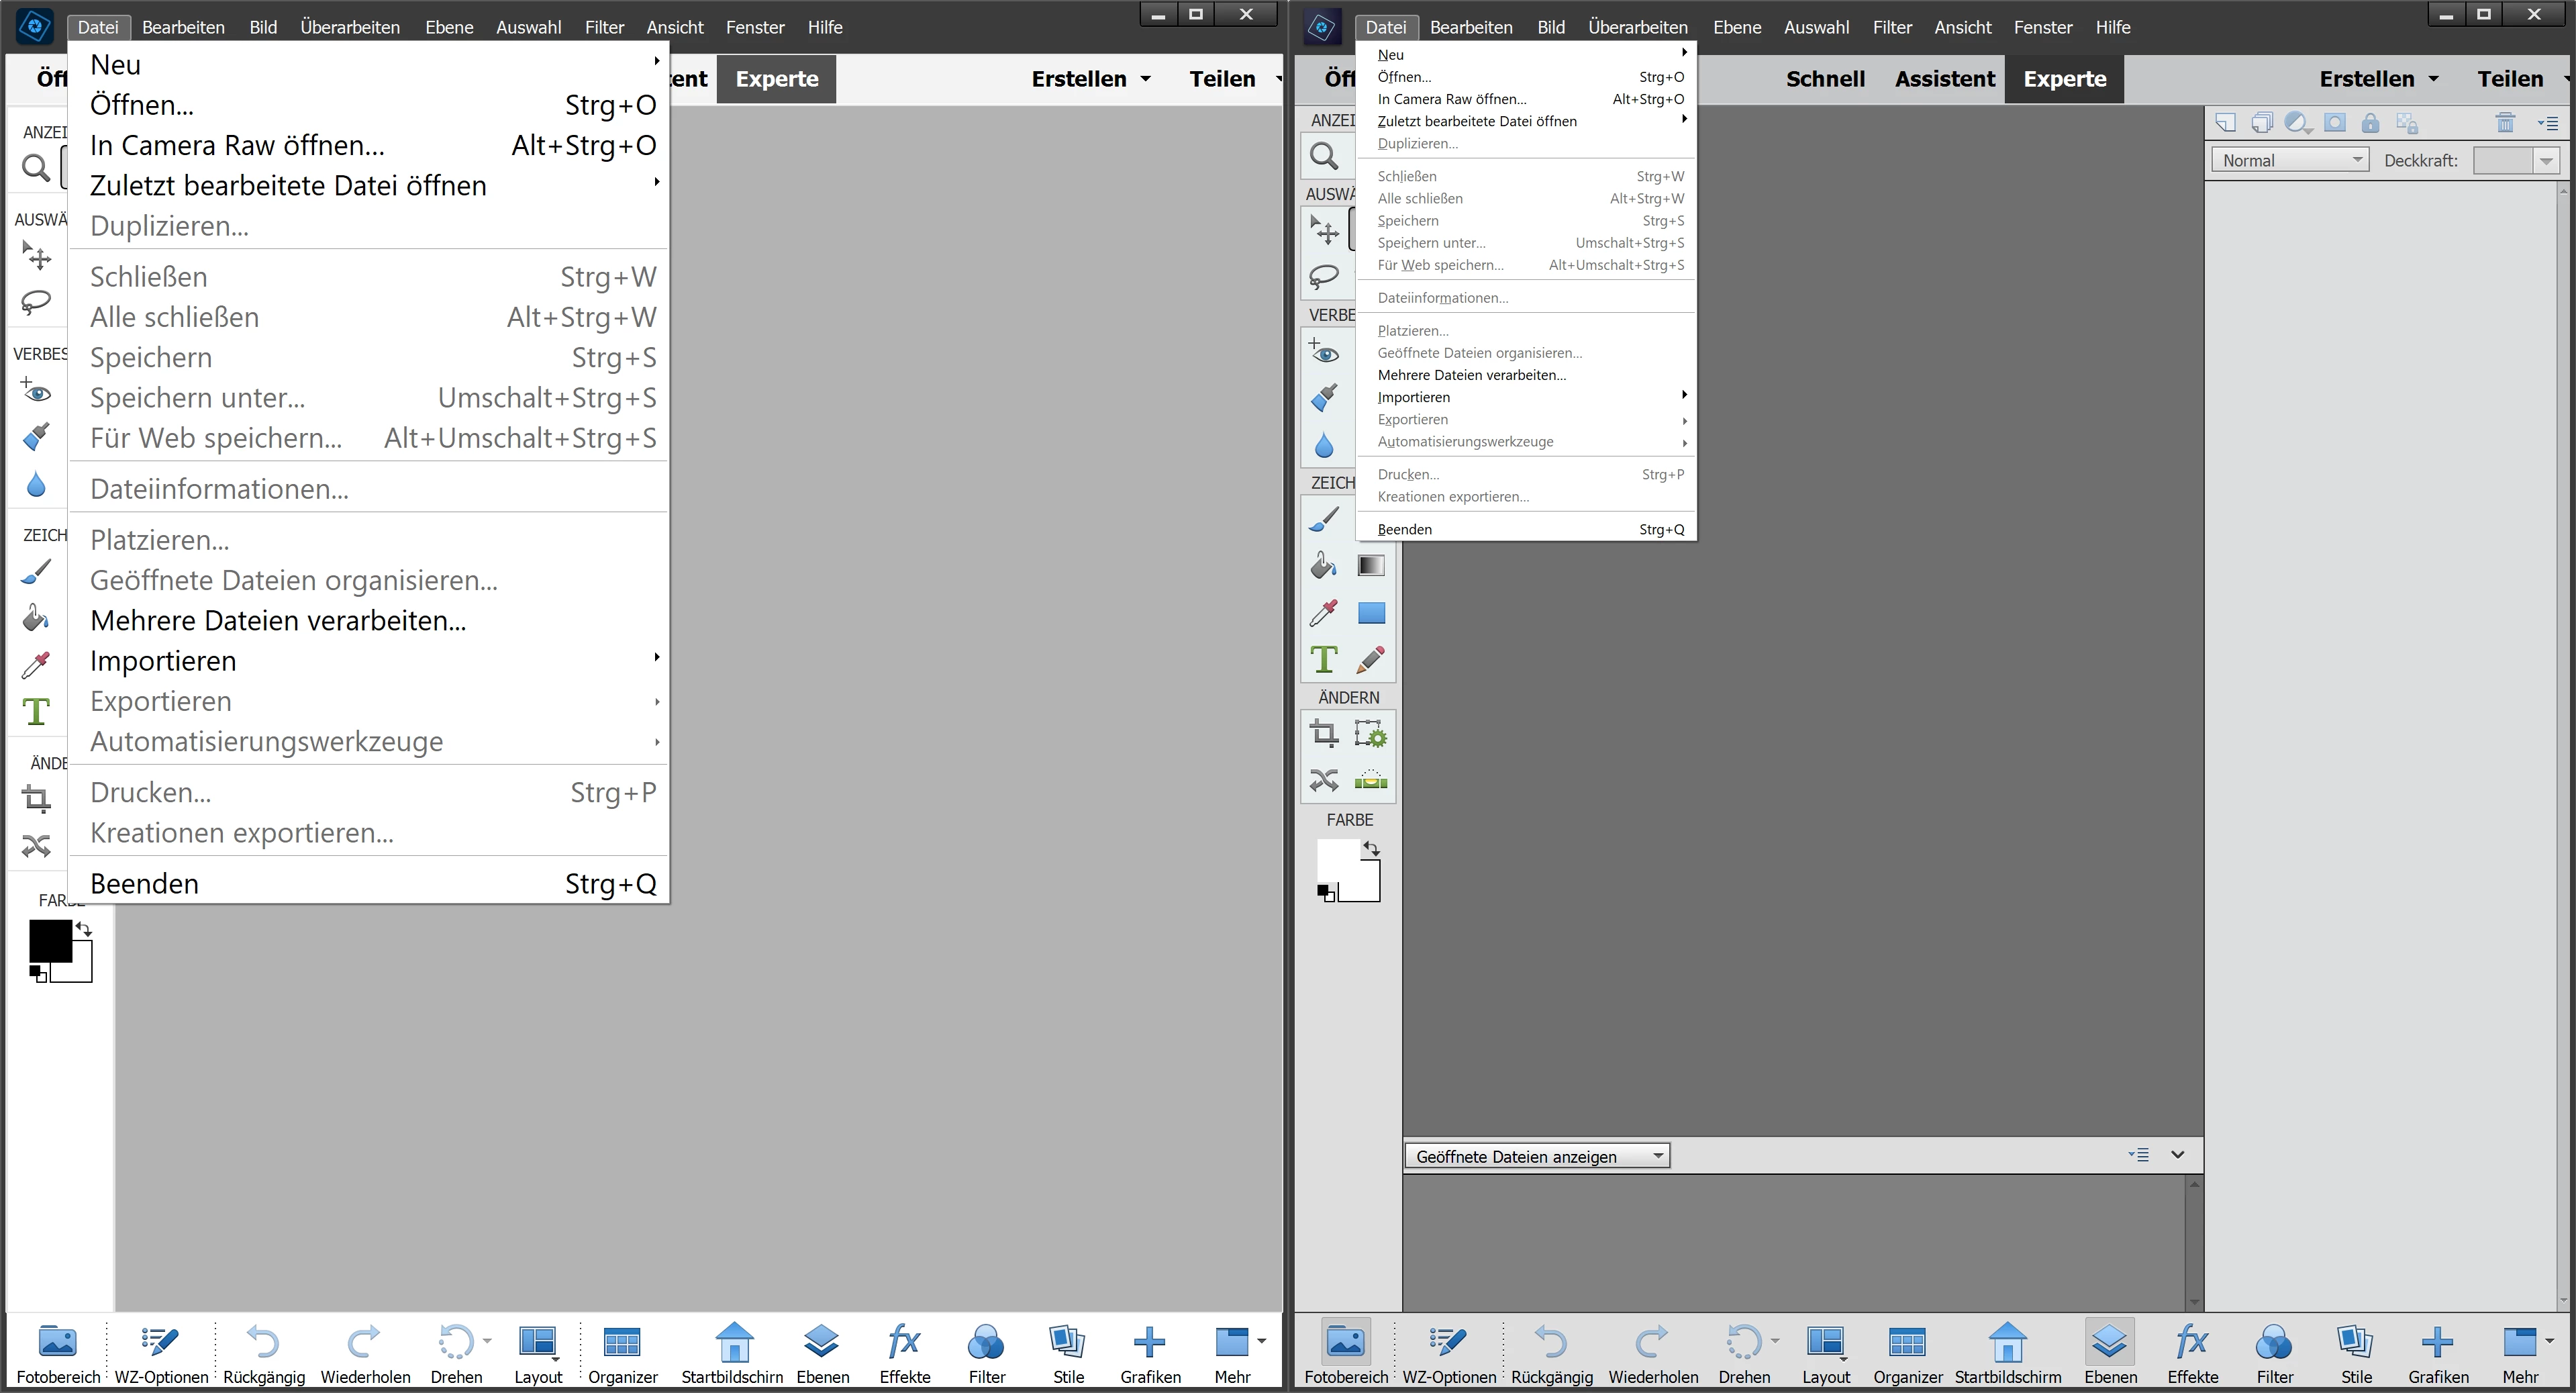Open adjustment layer half-circle icon
The image size is (2576, 1393).
coord(2297,123)
